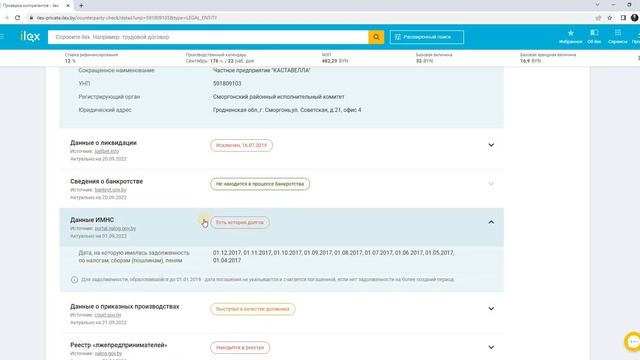Image resolution: width=640 pixels, height=360 pixels.
Task: Expand the Данные о ликвидации section
Action: 491,145
